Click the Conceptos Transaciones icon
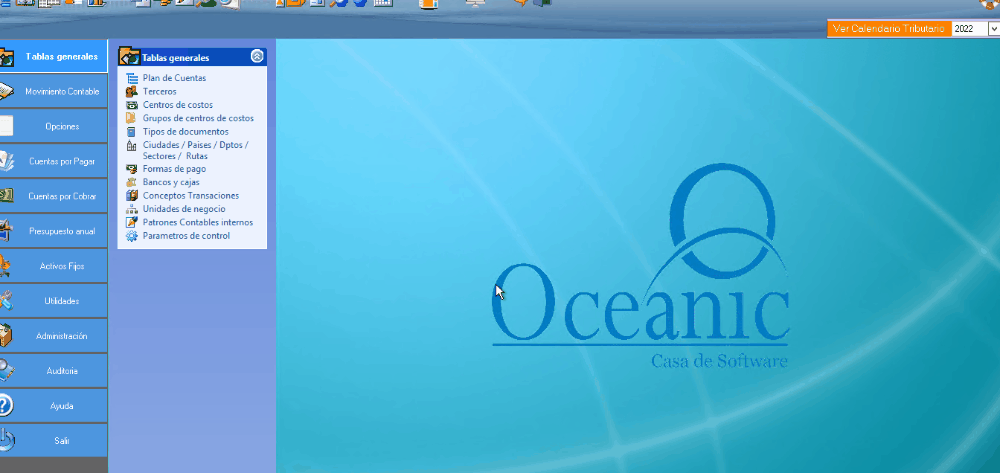The image size is (1000, 473). 132,196
